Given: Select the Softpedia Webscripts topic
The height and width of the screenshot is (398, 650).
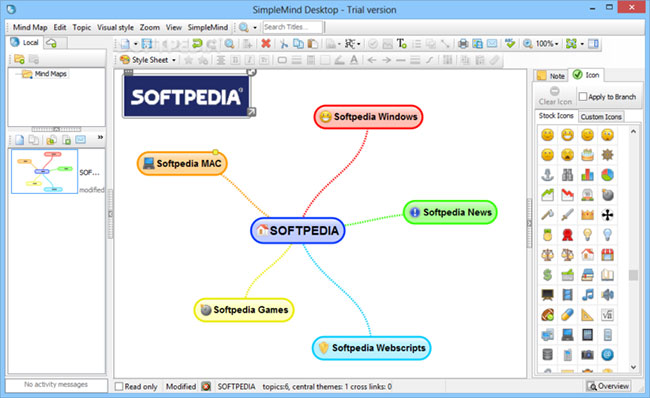Looking at the screenshot, I should click(371, 348).
